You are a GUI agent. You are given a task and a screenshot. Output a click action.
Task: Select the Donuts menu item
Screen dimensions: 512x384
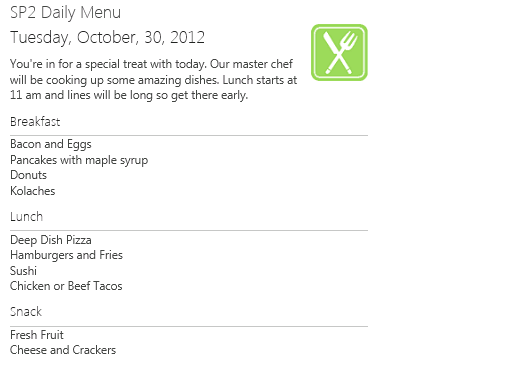click(28, 175)
